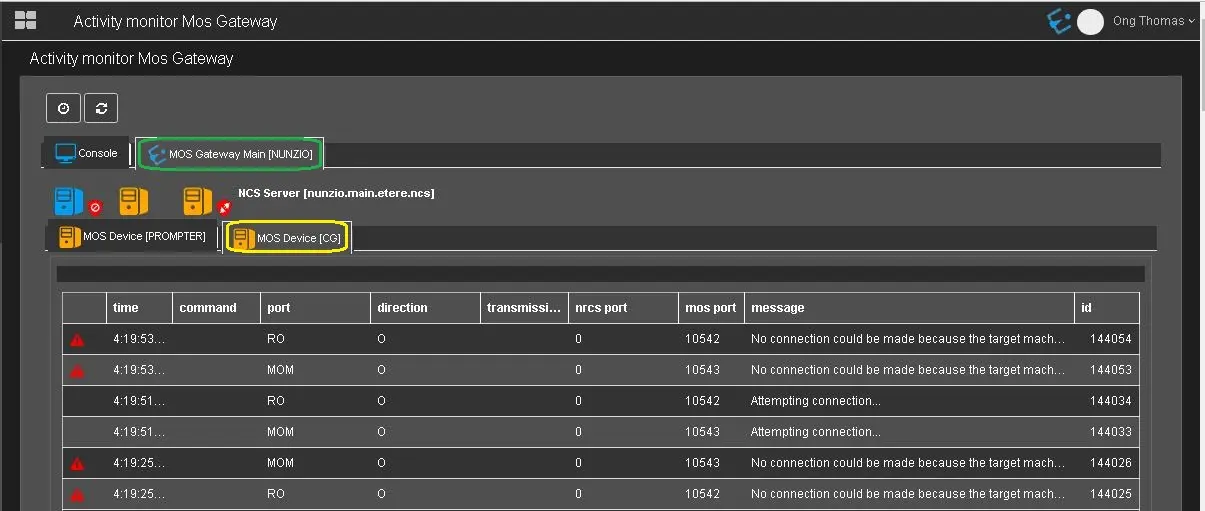Click the mos port column header
Image resolution: width=1205 pixels, height=511 pixels.
click(x=710, y=308)
